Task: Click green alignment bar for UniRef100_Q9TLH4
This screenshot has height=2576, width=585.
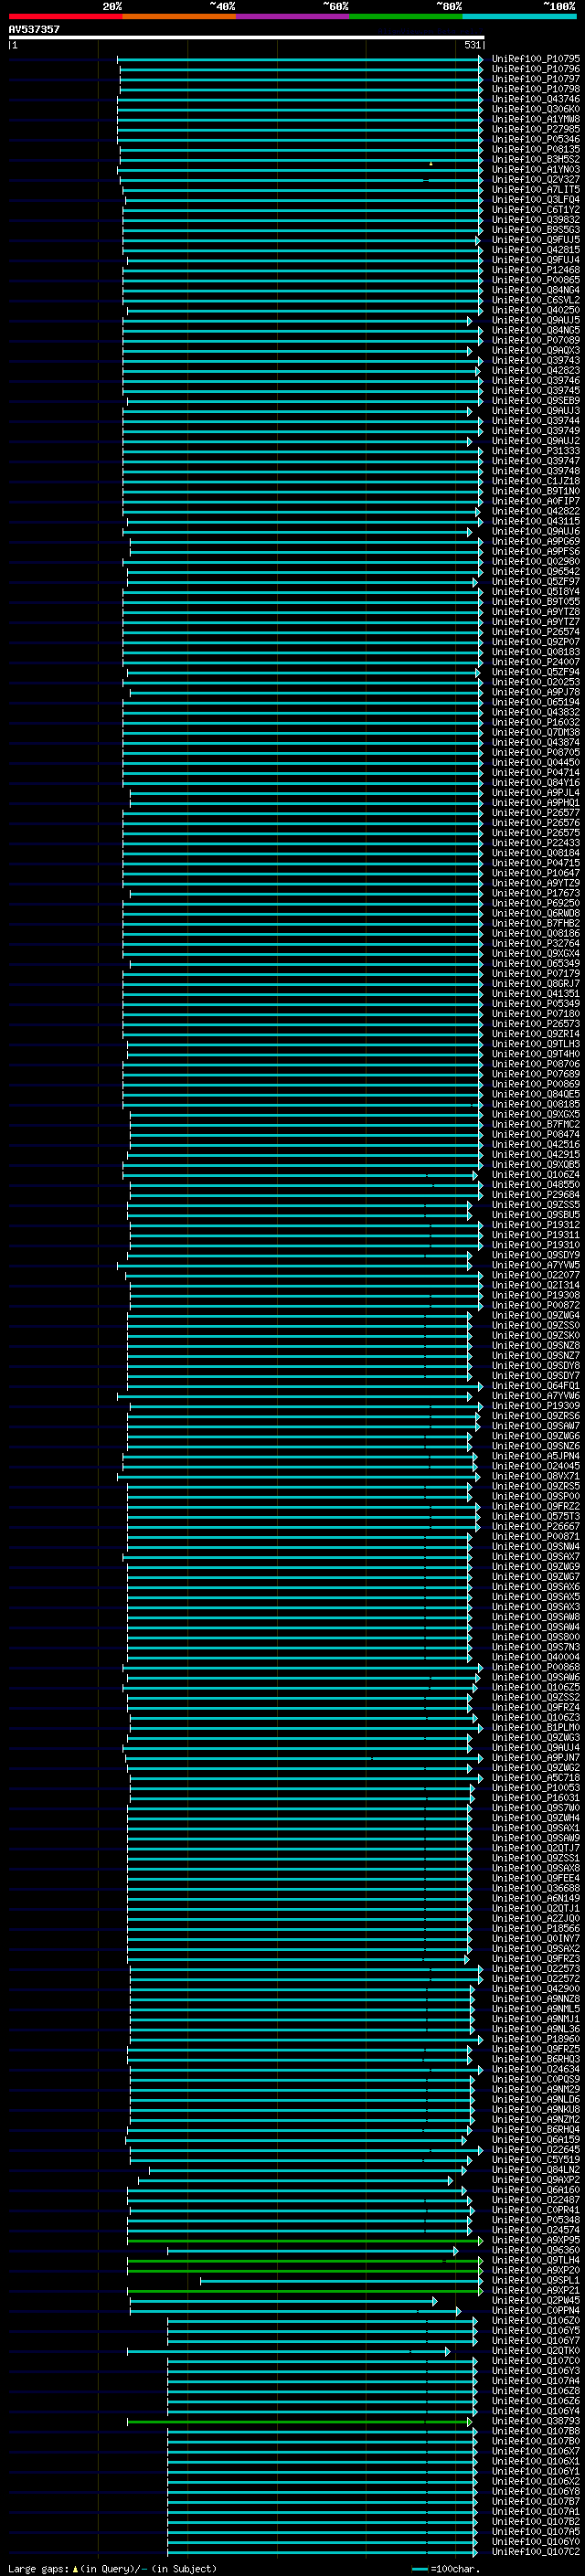Action: point(304,2260)
